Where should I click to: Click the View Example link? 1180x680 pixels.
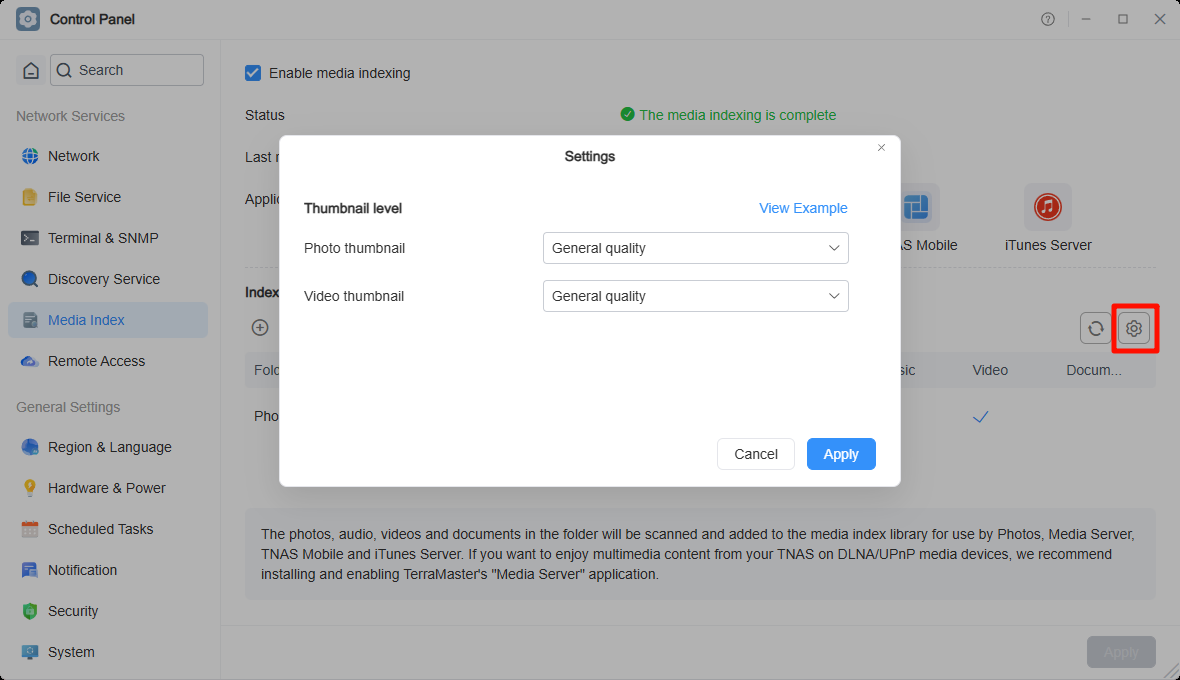pyautogui.click(x=803, y=208)
